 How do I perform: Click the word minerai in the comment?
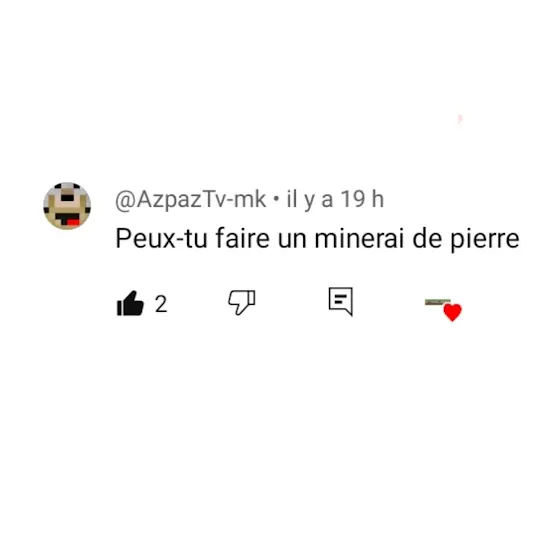[x=360, y=239]
